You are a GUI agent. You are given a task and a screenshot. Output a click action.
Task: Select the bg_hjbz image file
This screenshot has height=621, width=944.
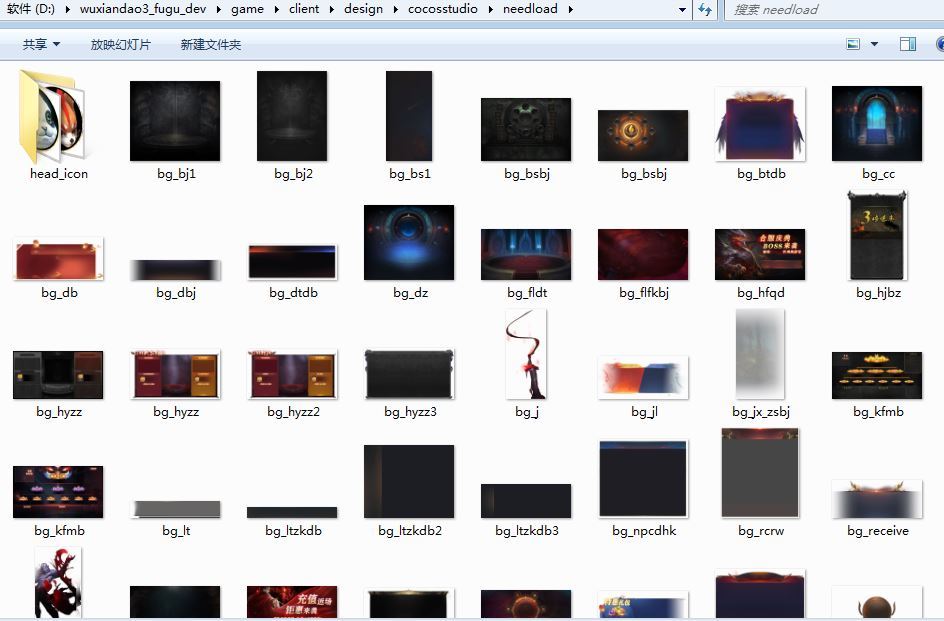[877, 238]
